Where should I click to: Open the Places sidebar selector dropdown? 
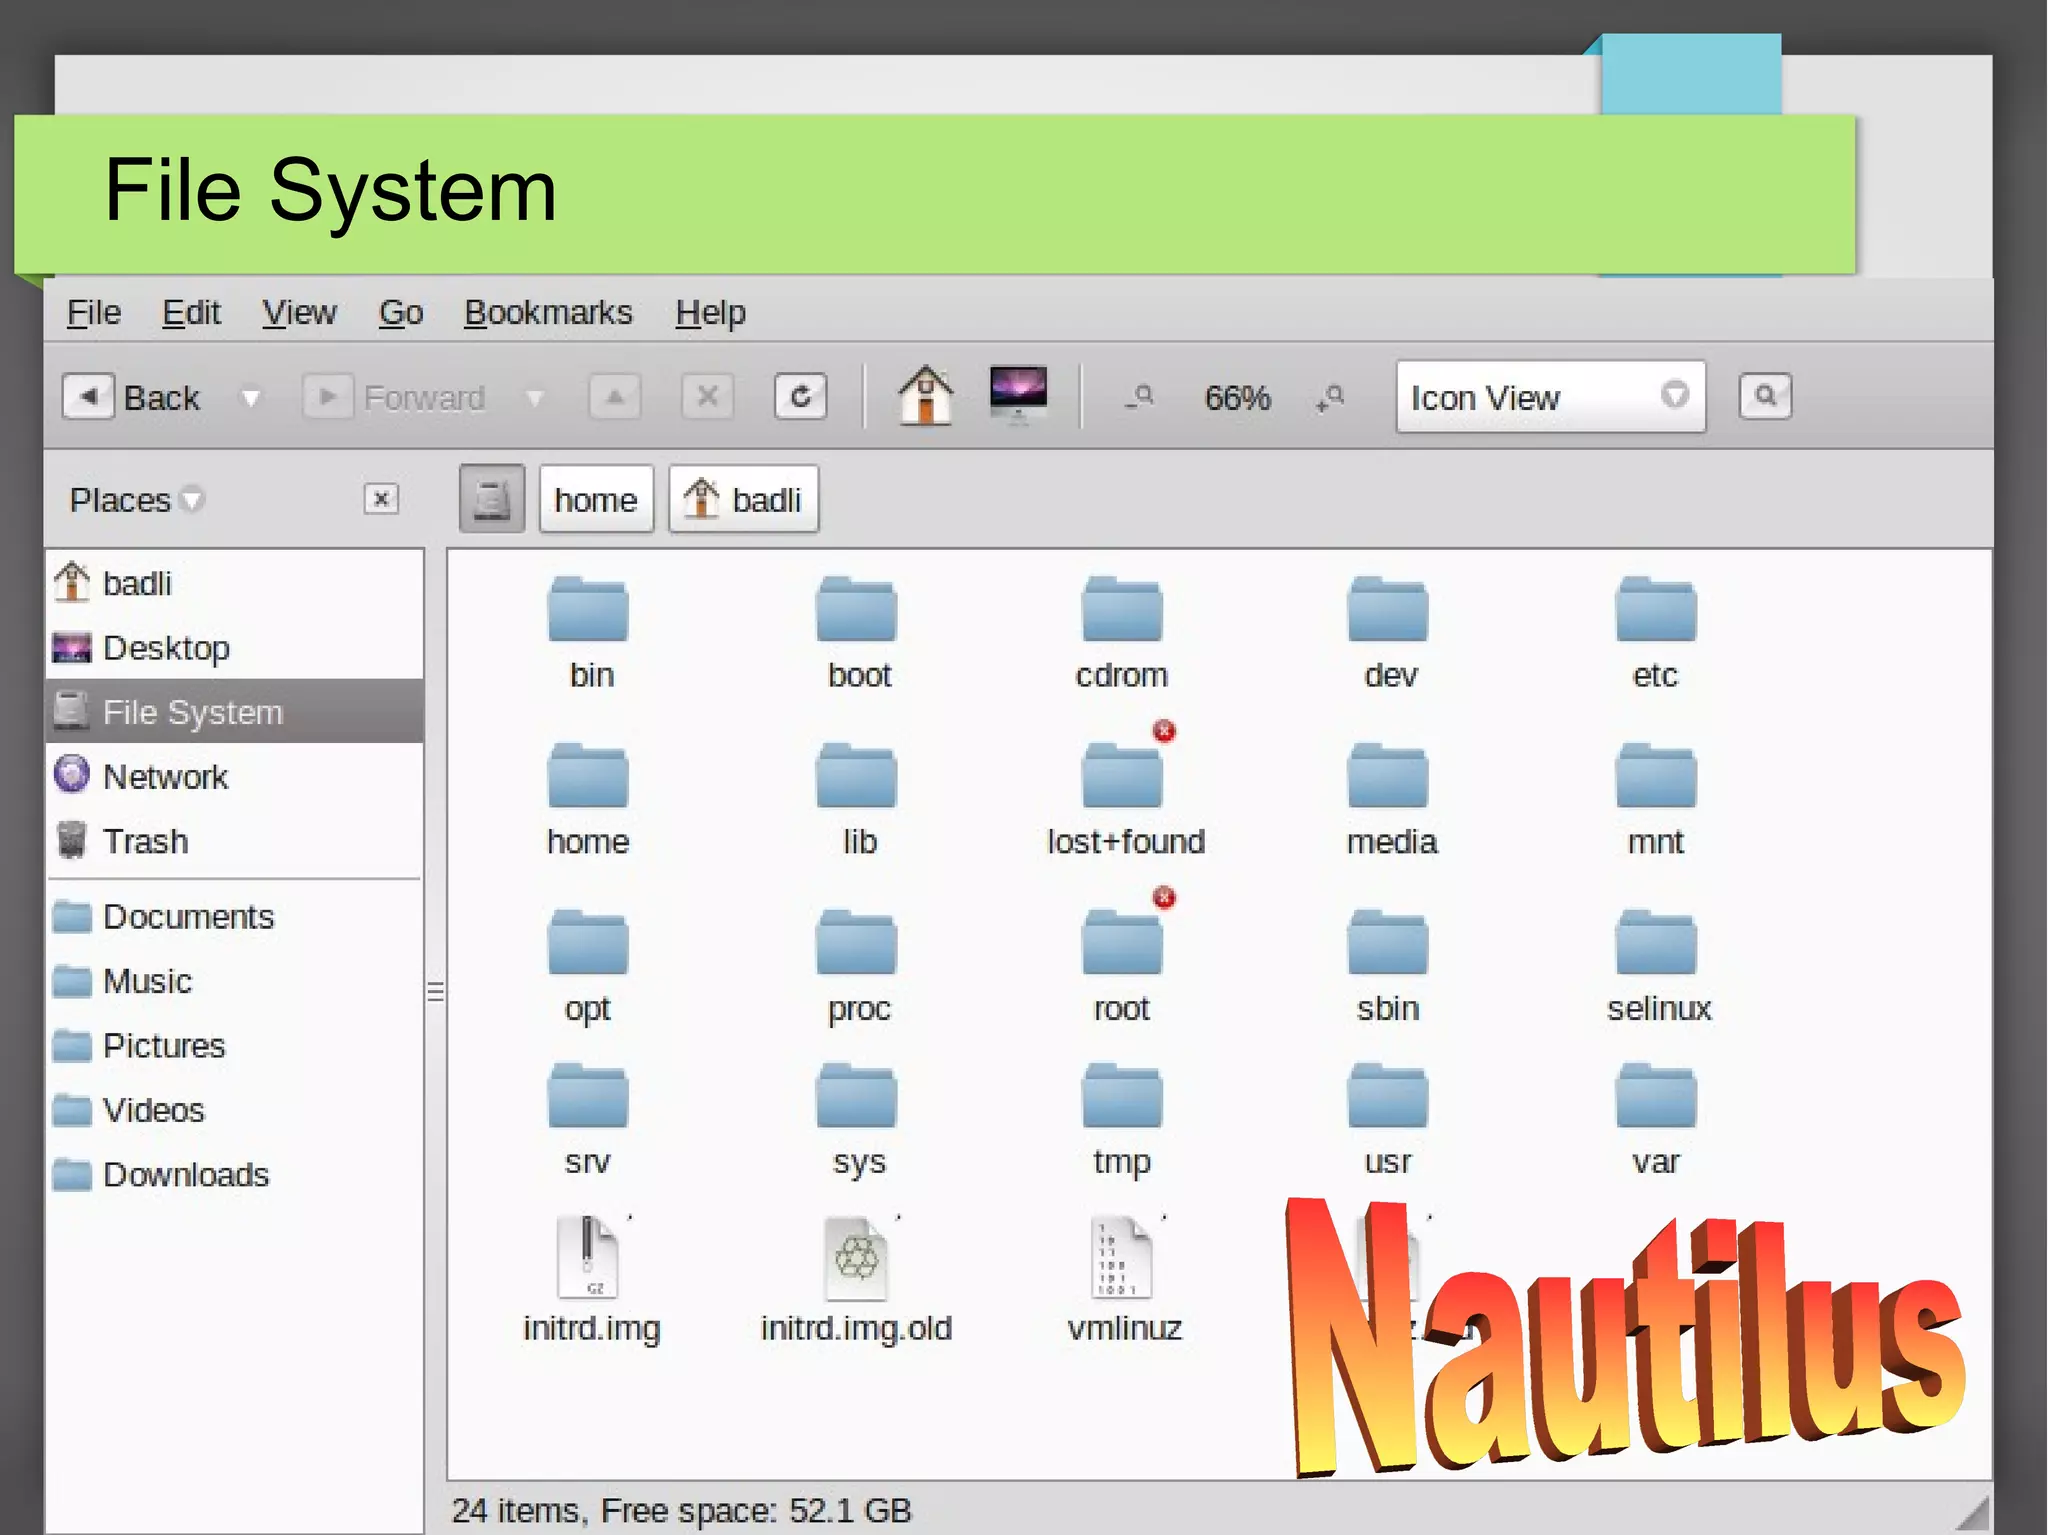click(x=136, y=499)
